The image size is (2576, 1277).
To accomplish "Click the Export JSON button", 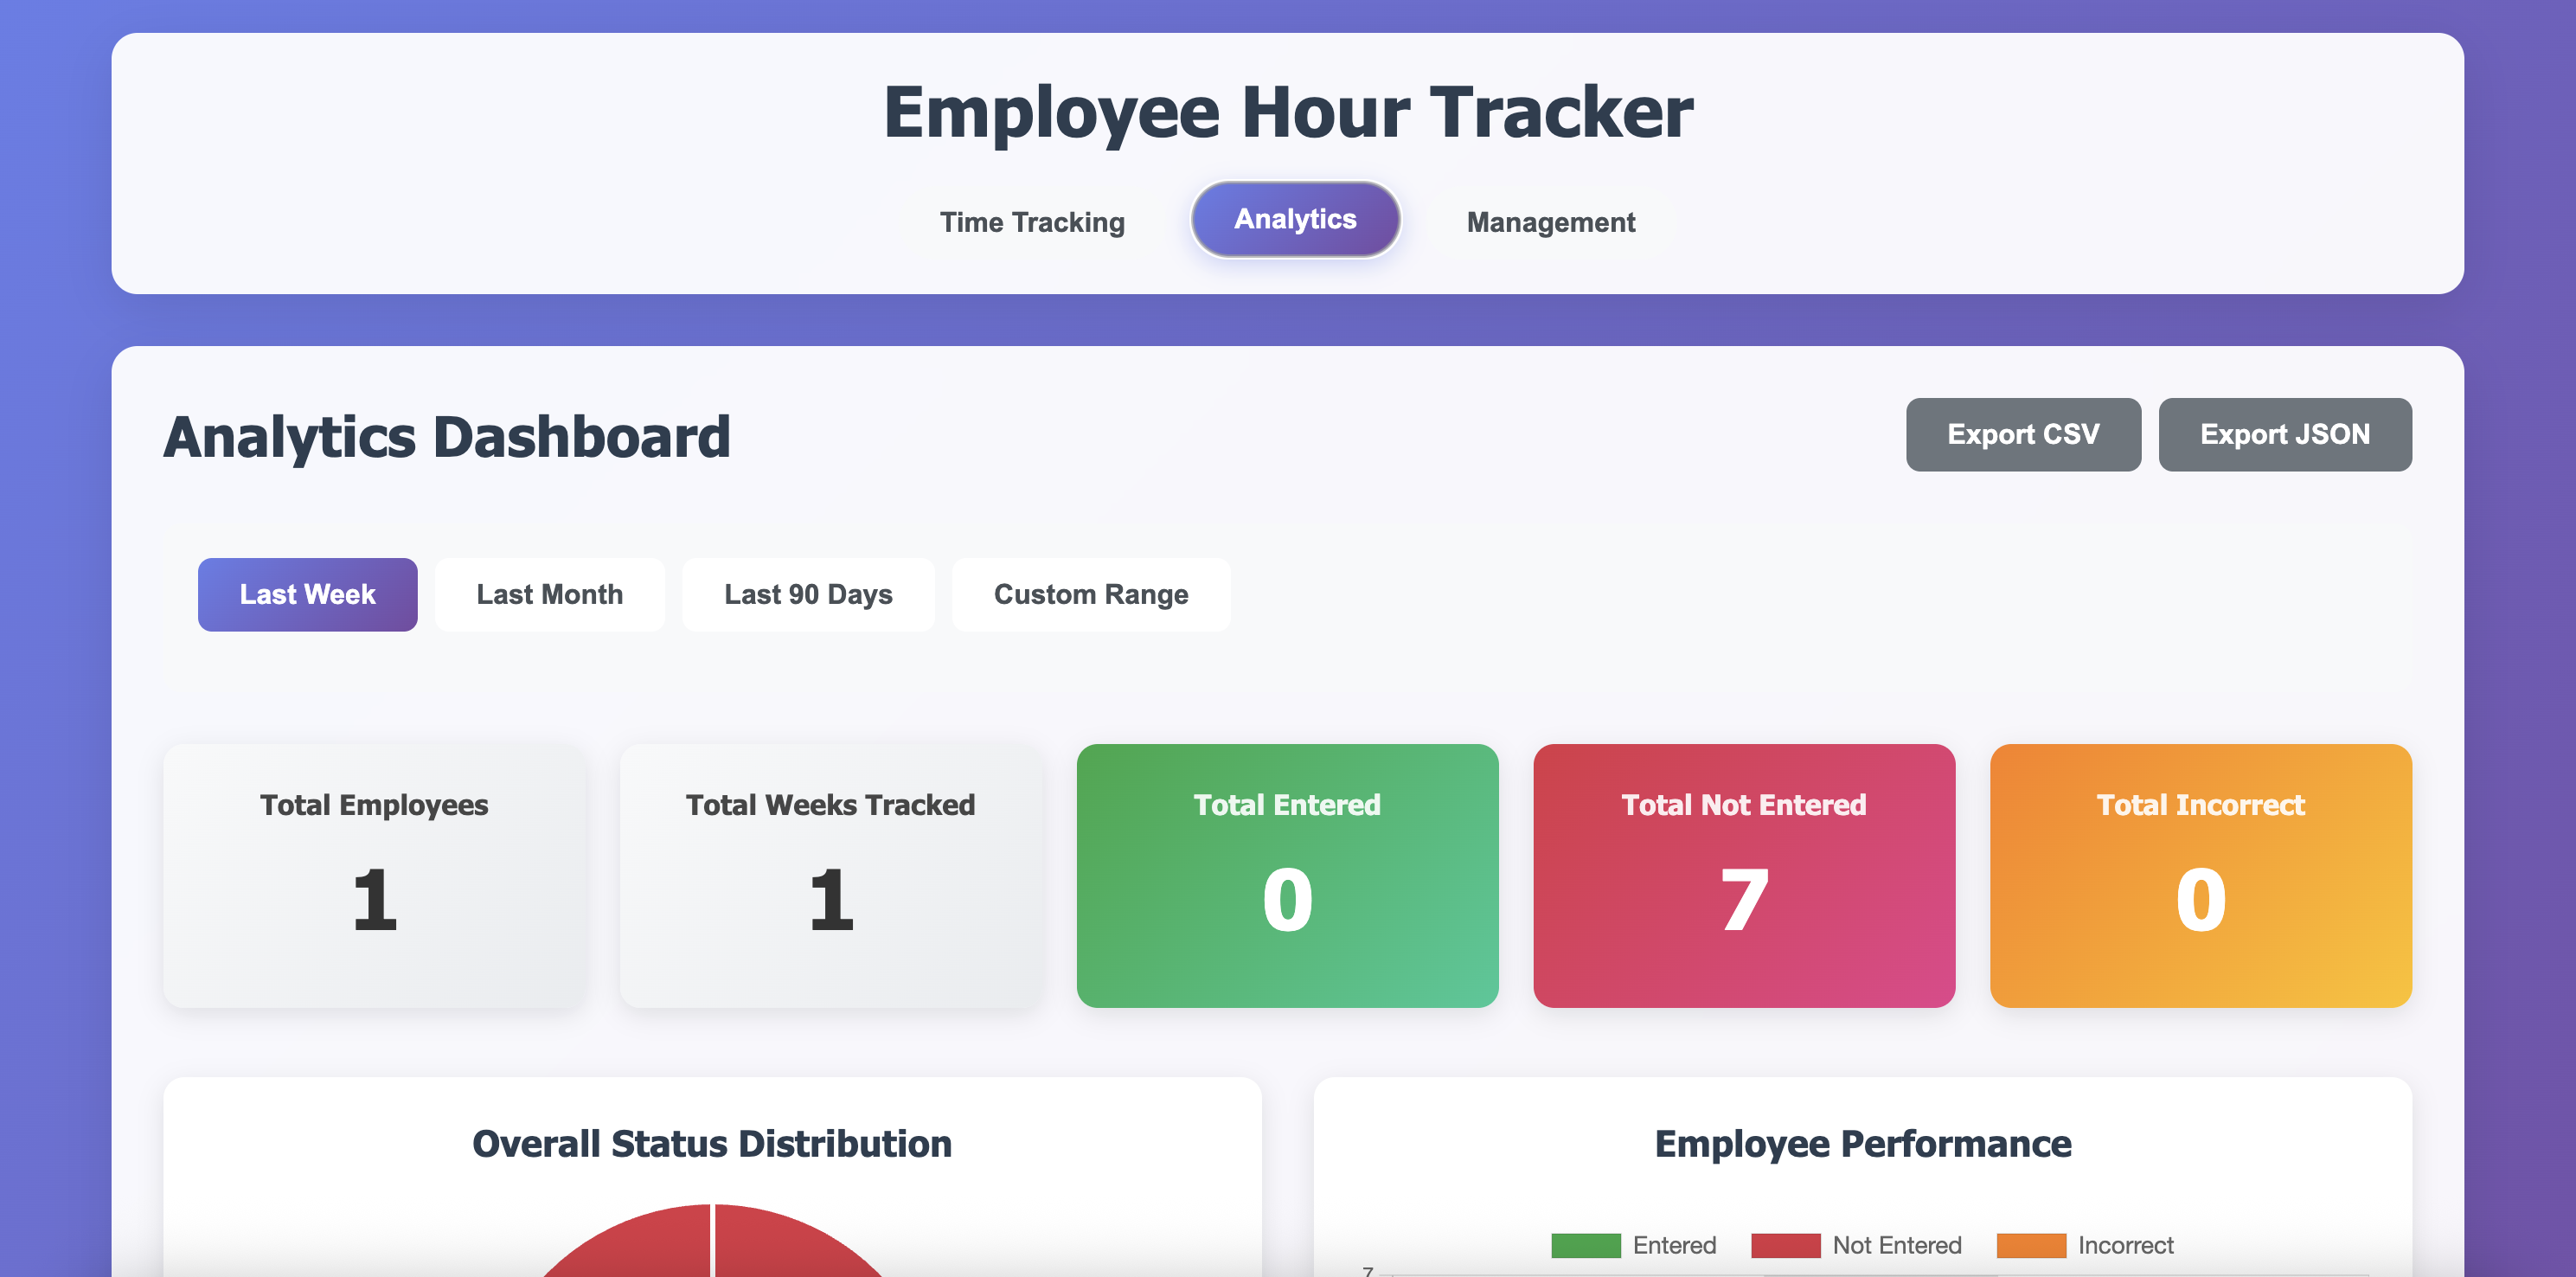I will click(x=2284, y=434).
